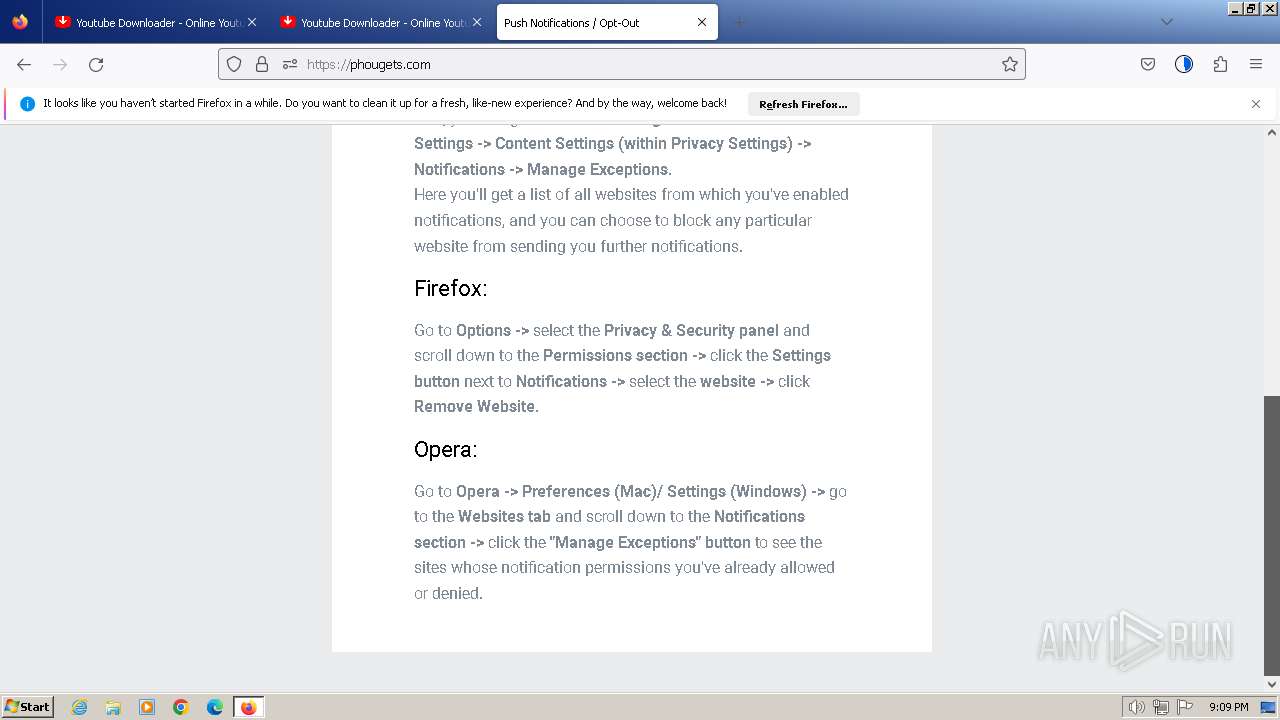
Task: Open the Save to Pocket icon
Action: [x=1148, y=64]
